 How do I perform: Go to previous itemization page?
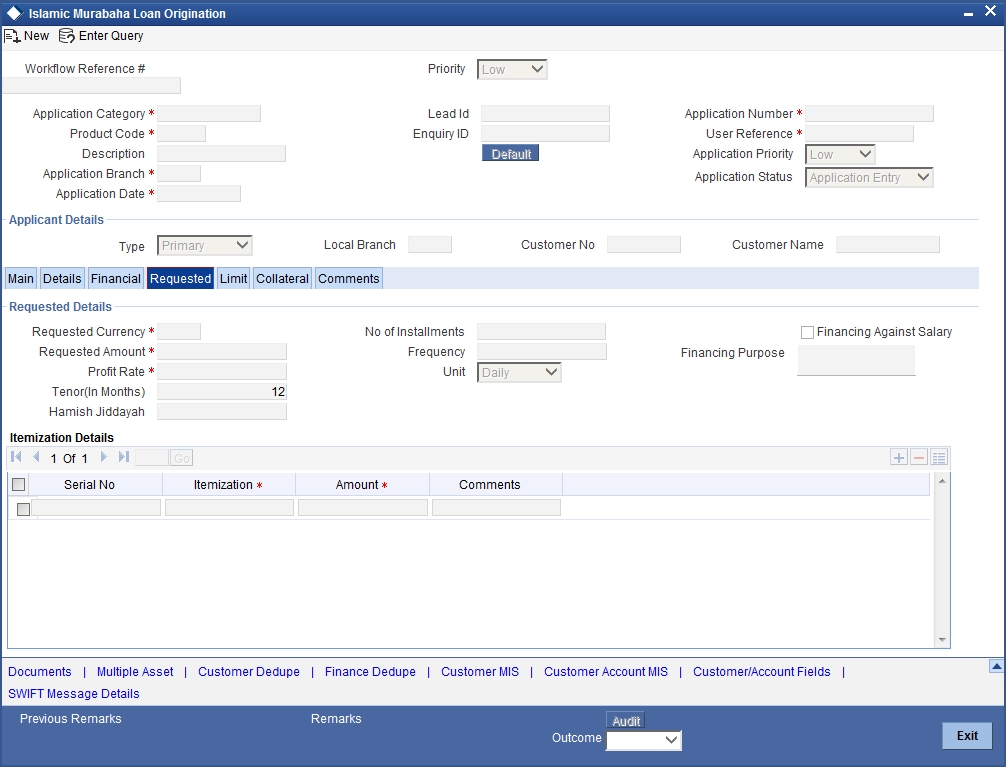[36, 457]
